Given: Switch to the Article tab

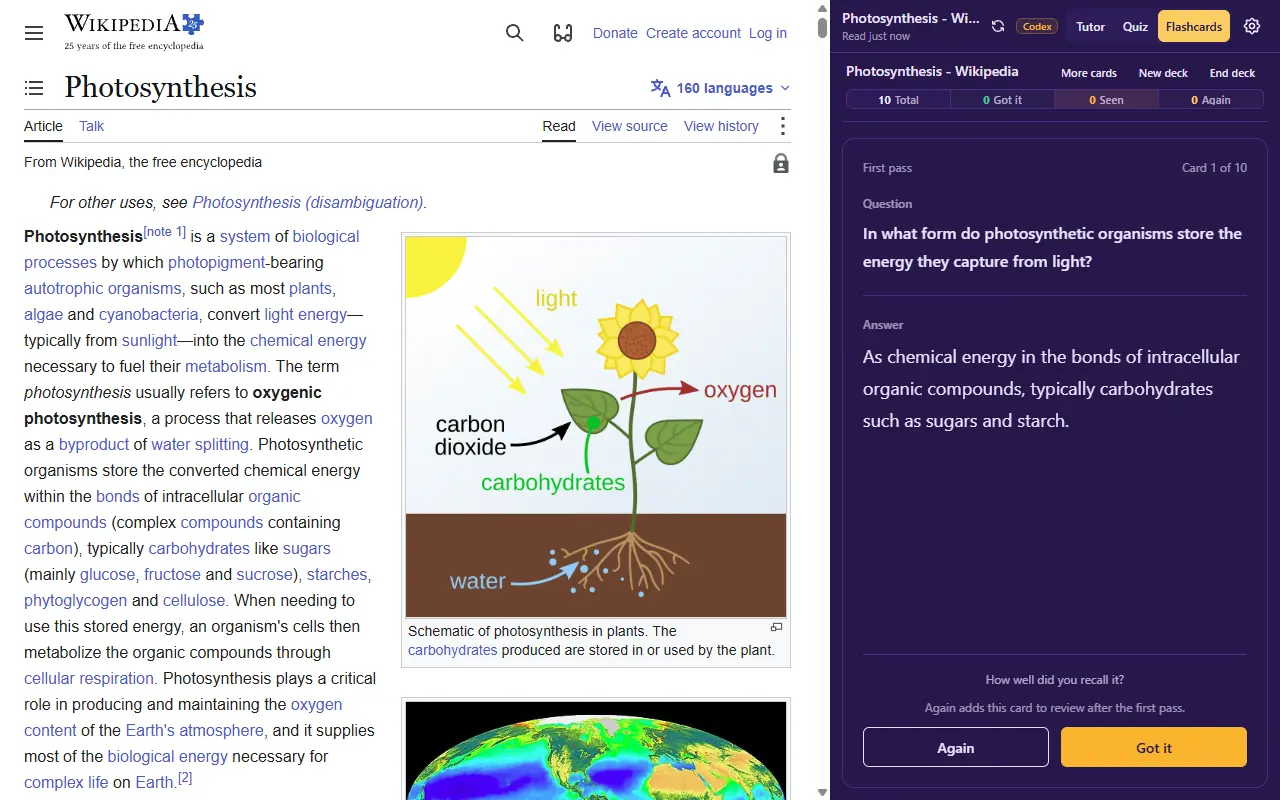Looking at the screenshot, I should point(43,126).
